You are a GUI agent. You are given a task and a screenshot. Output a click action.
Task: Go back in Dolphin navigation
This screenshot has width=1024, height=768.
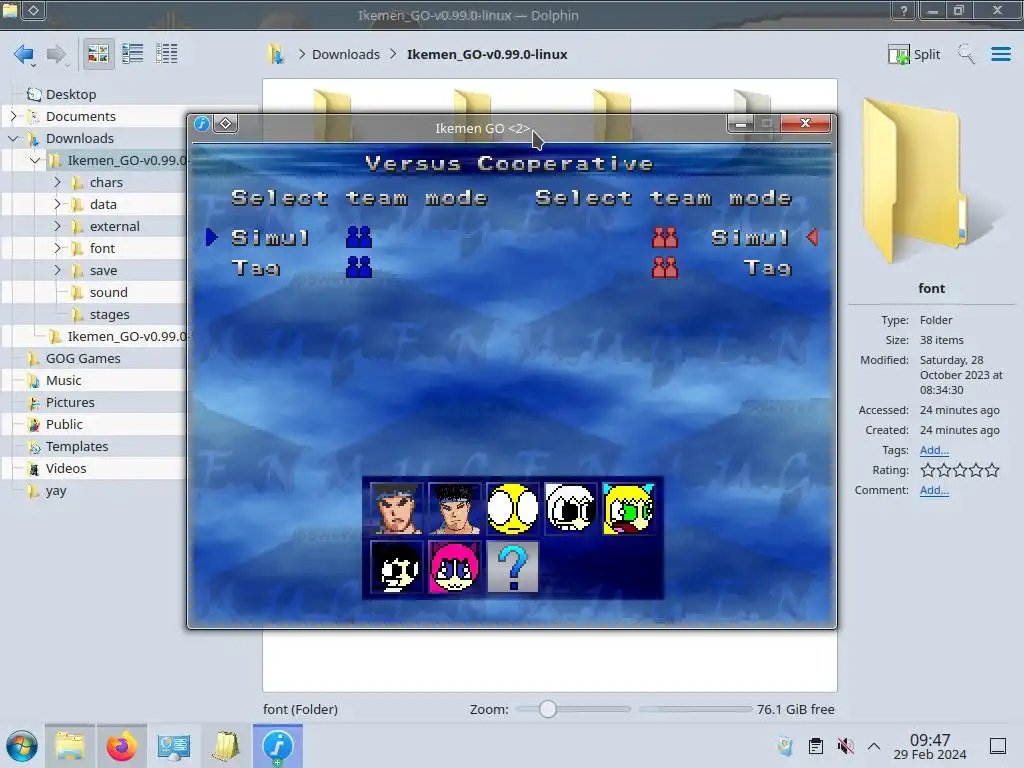[x=24, y=54]
